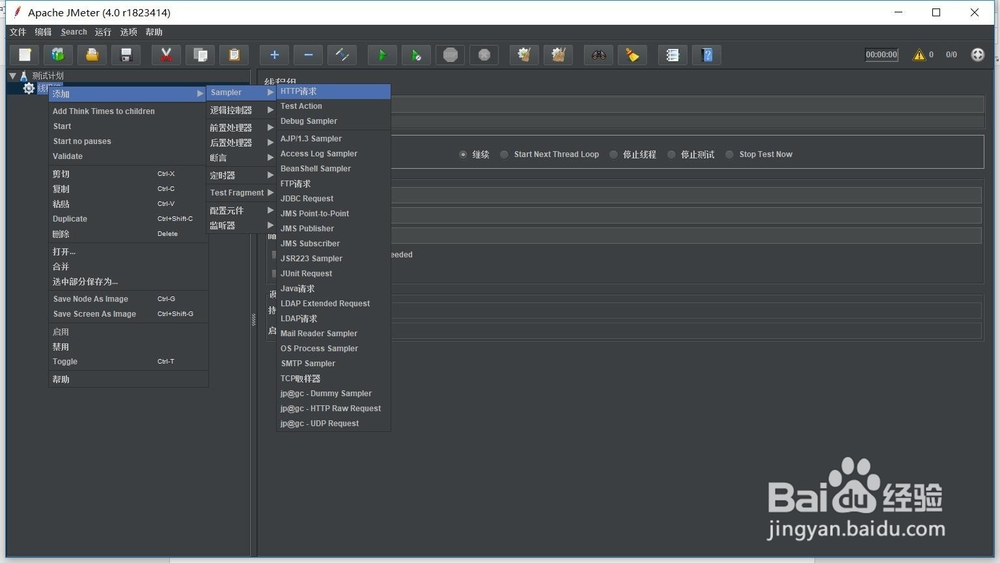Open the 文件 menu

point(18,32)
